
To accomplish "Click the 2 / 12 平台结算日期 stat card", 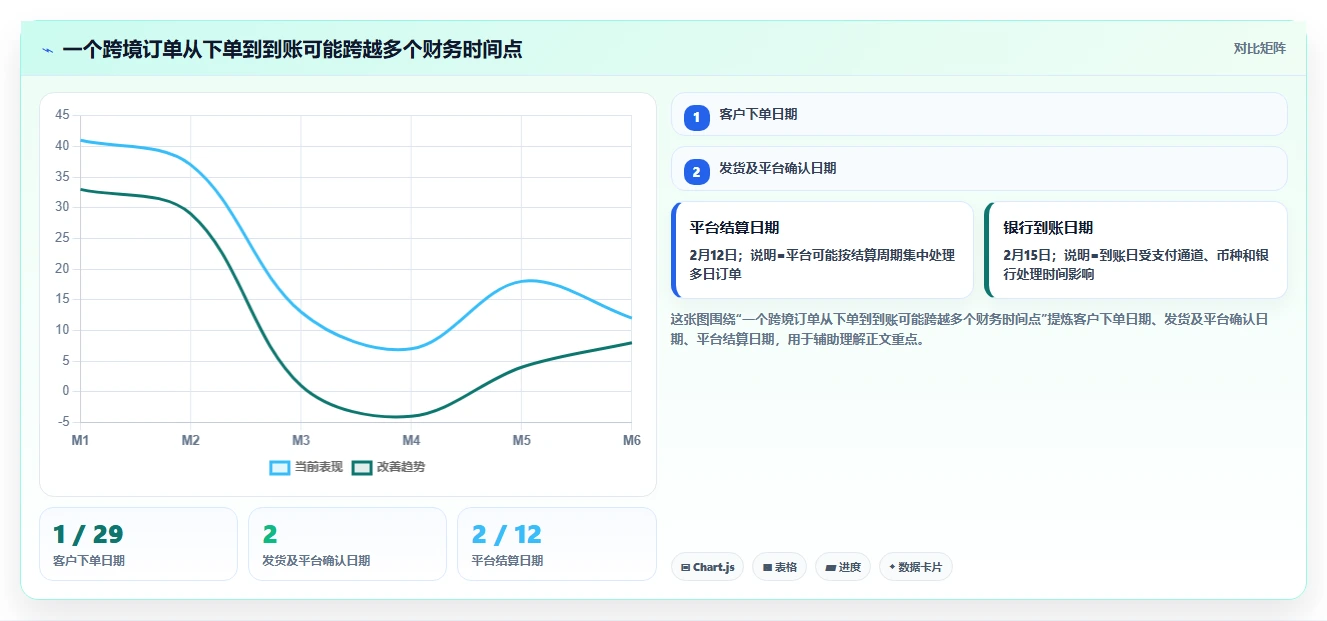I will [556, 544].
